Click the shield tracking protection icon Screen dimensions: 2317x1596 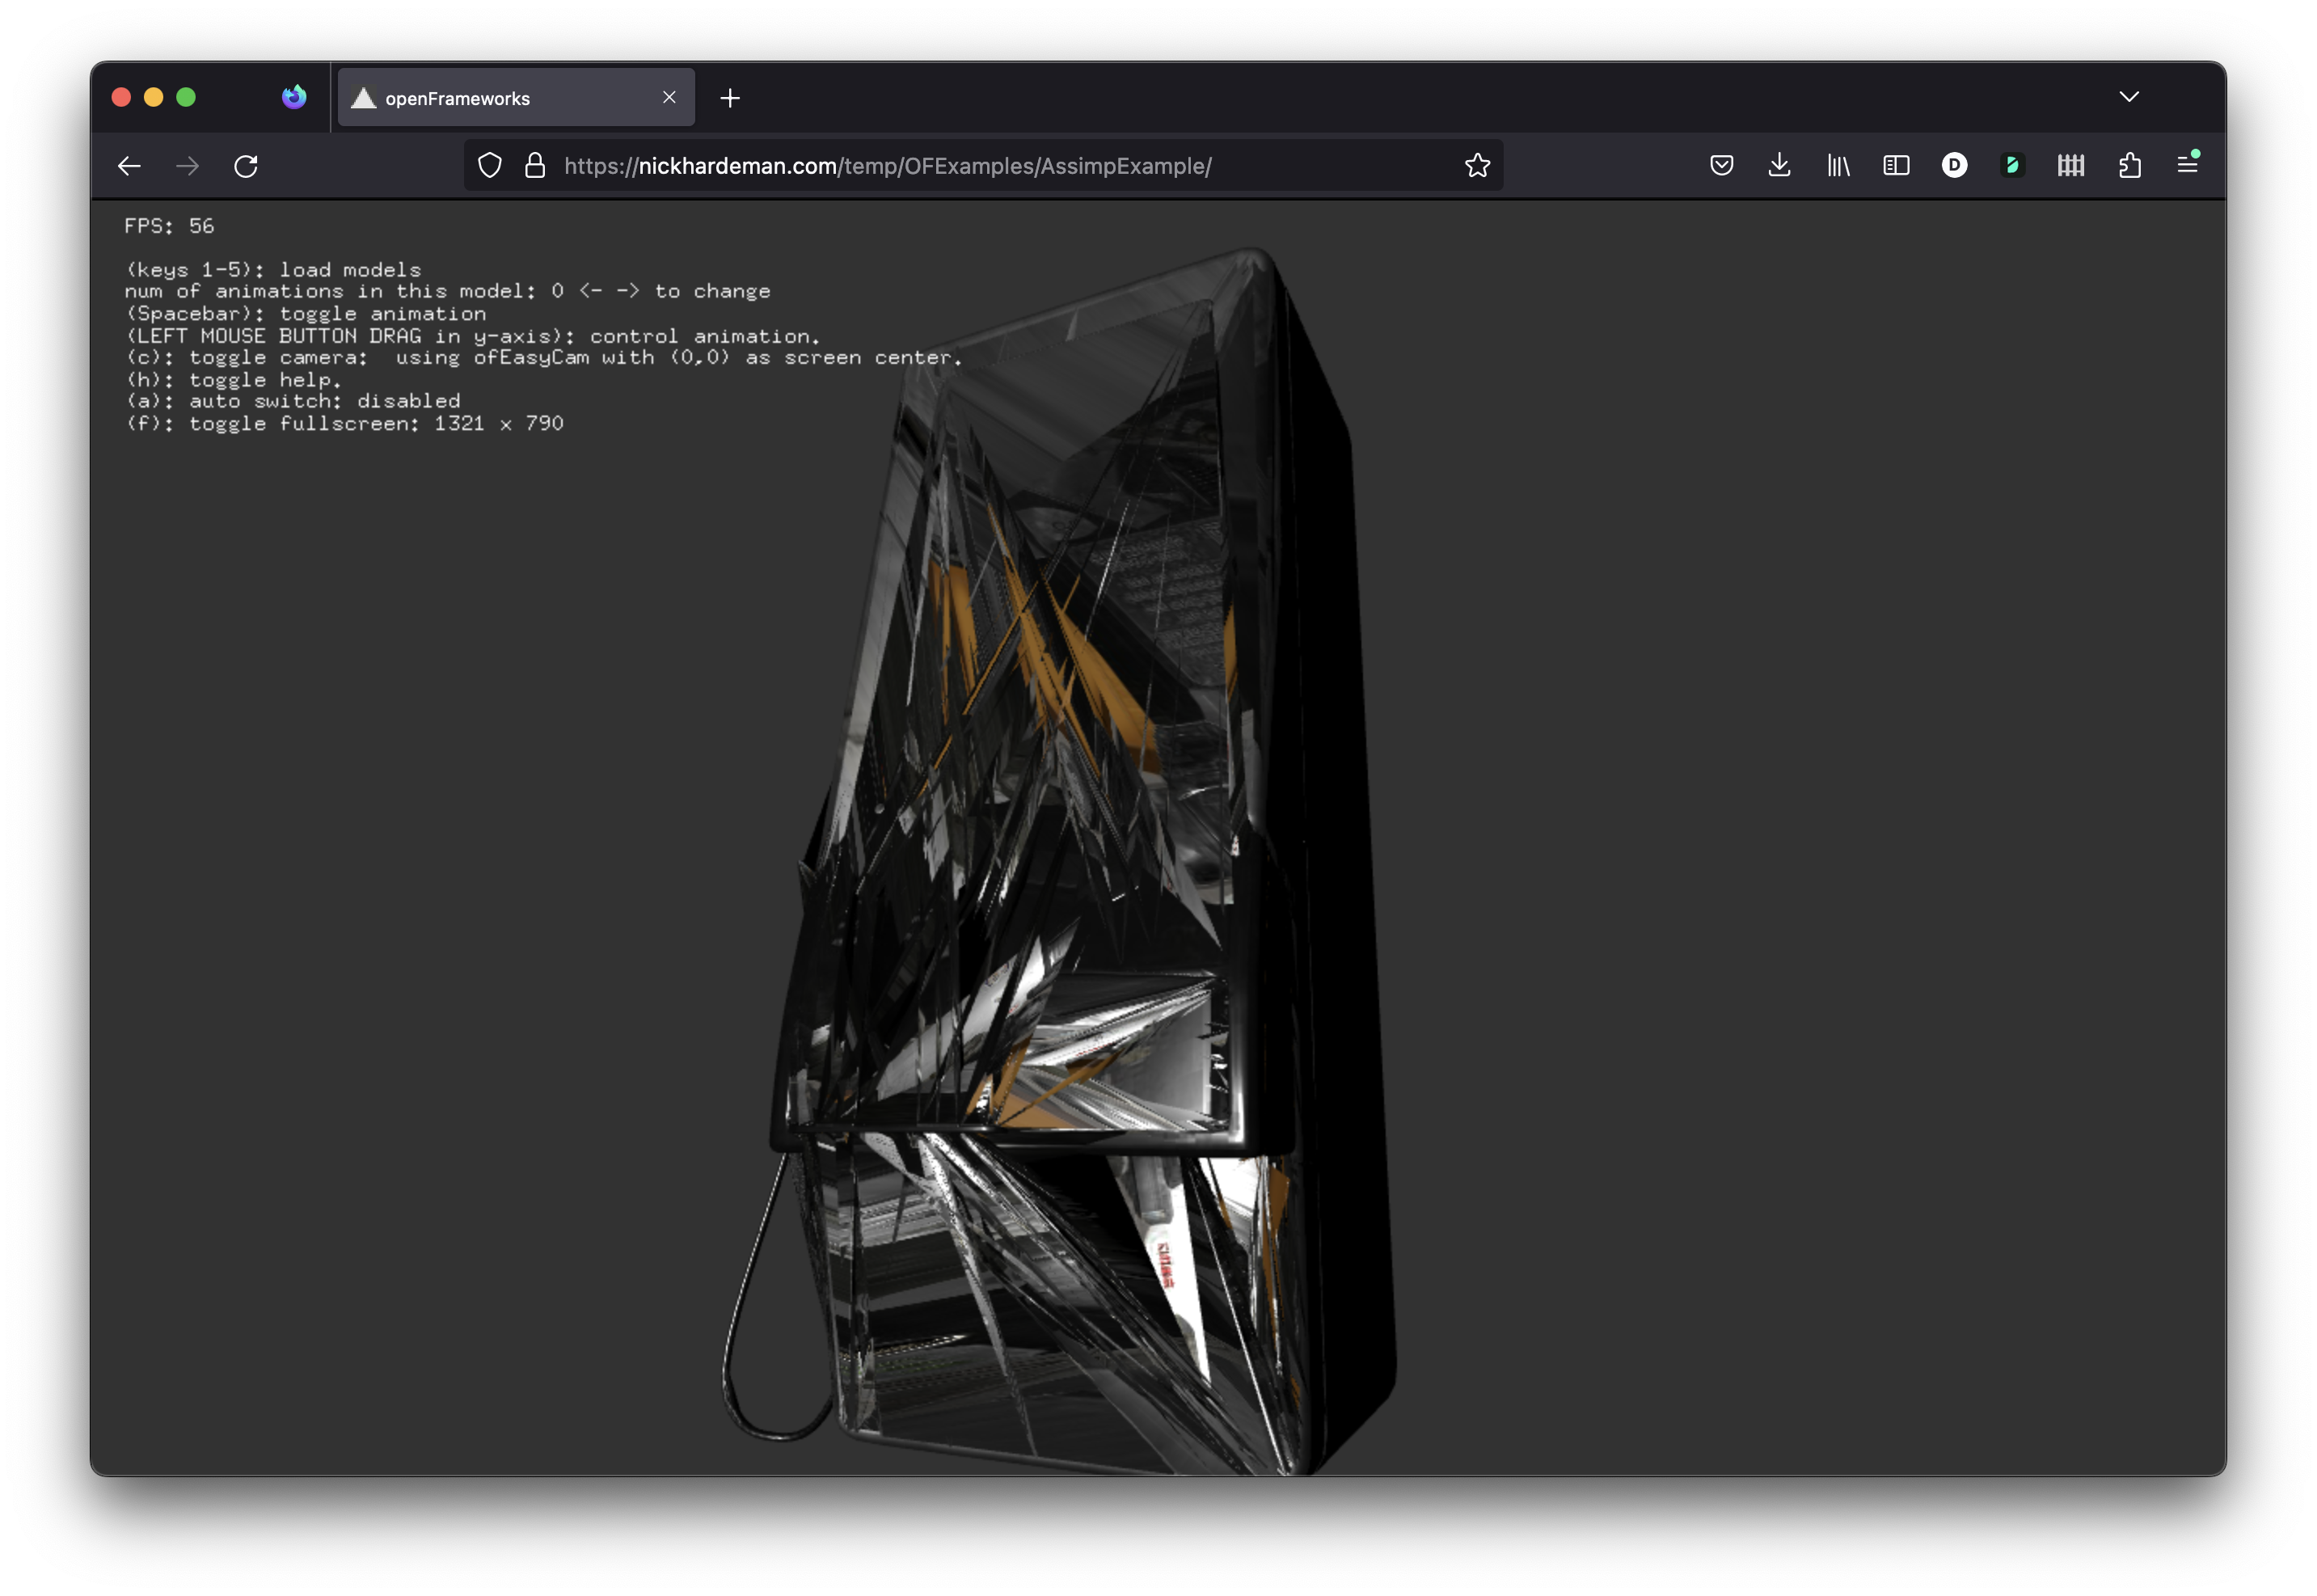click(490, 165)
